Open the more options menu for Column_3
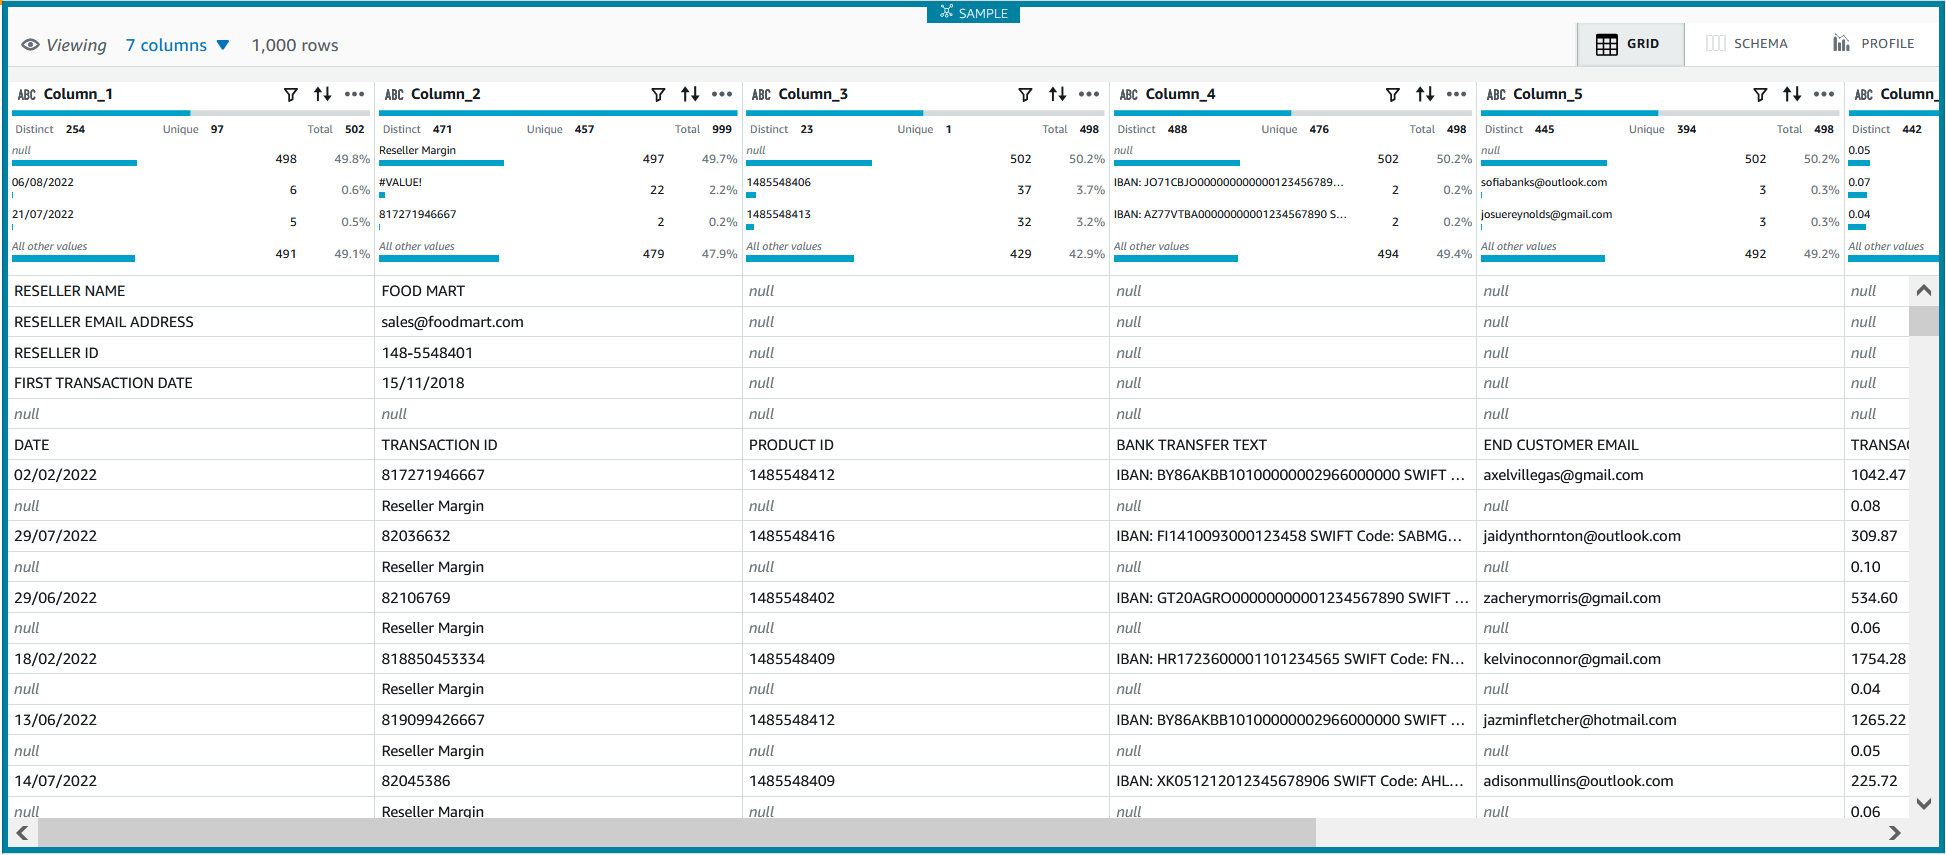 point(1089,94)
